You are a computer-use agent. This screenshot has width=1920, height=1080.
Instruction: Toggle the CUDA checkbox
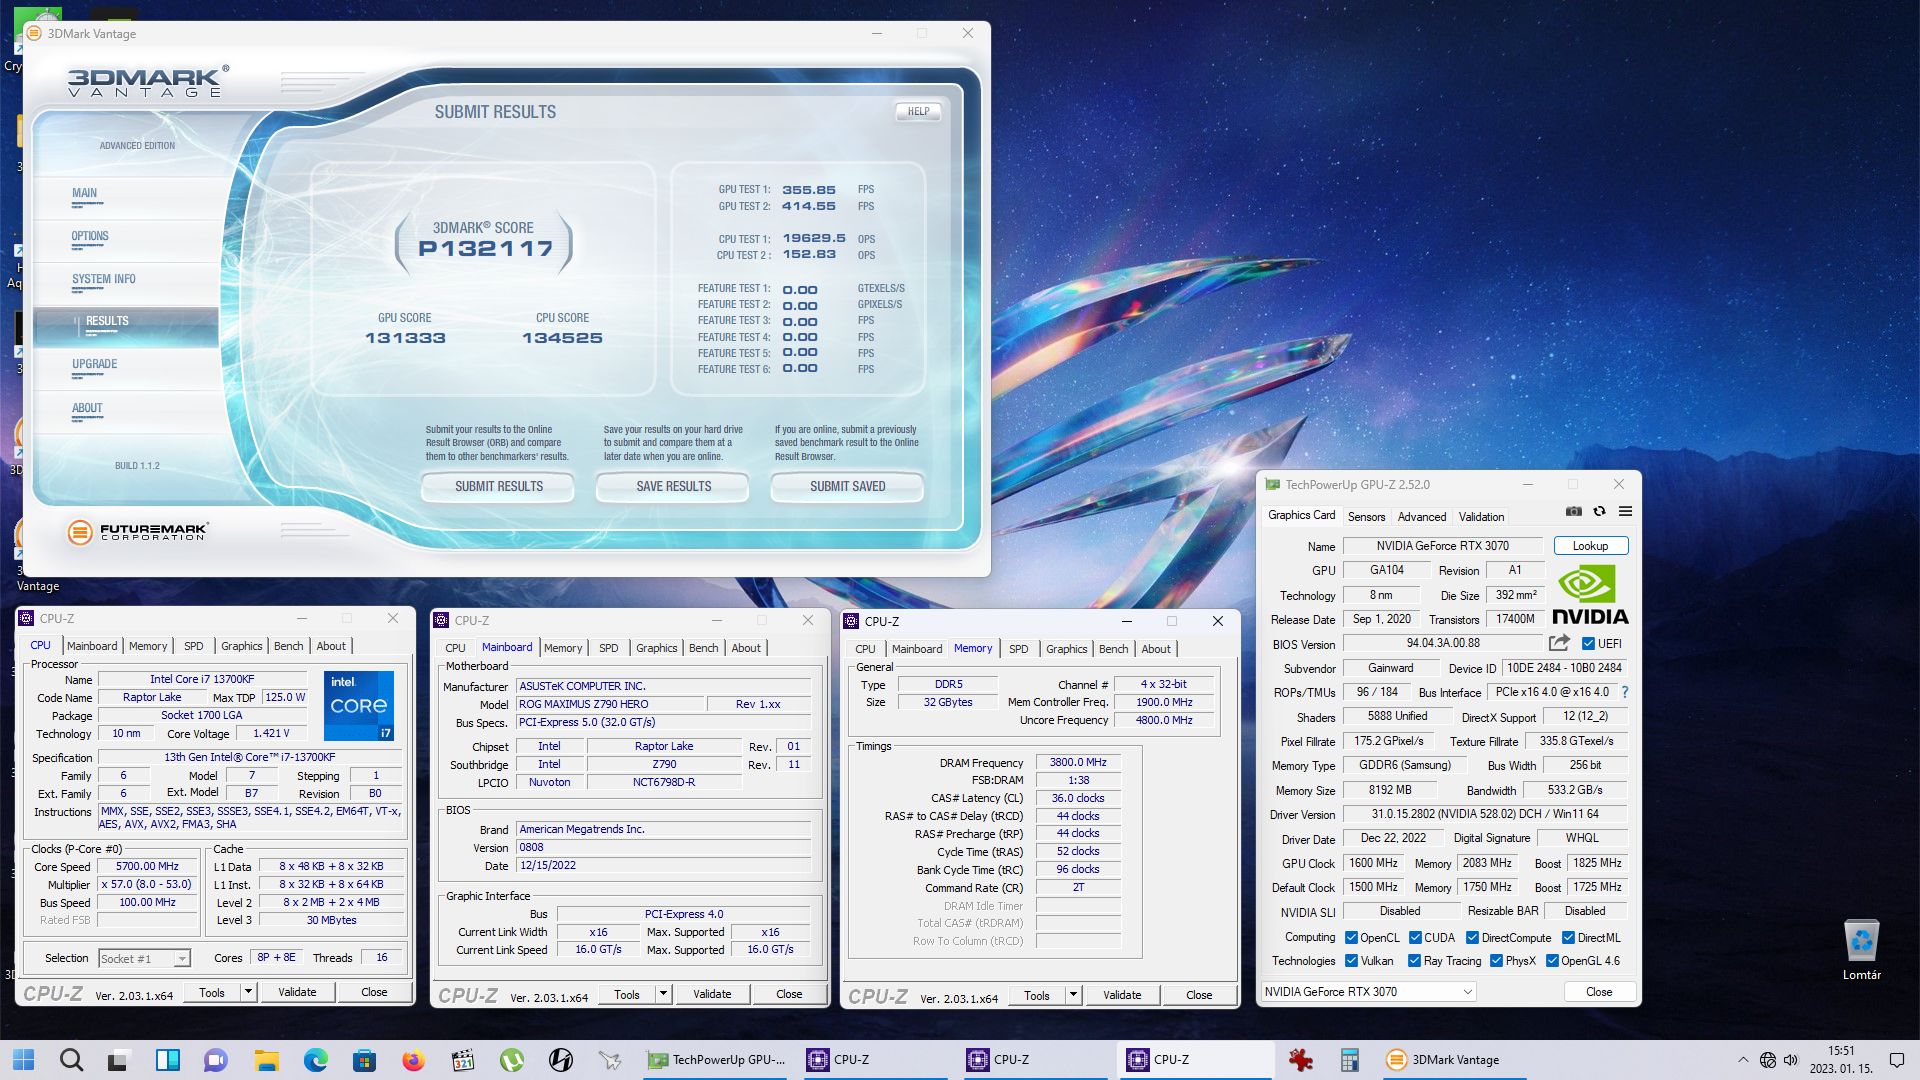1415,938
